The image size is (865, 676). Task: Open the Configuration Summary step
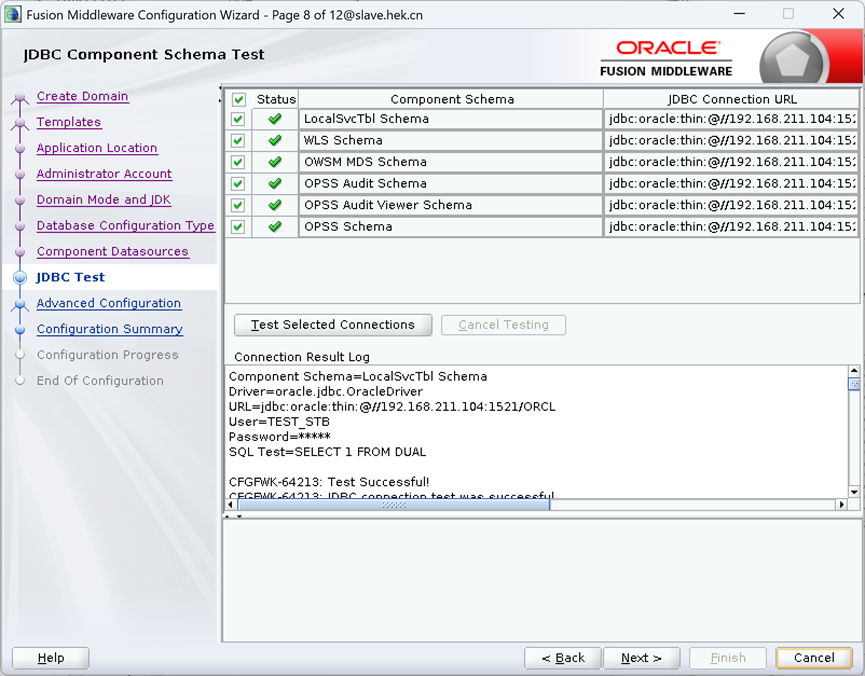point(110,329)
